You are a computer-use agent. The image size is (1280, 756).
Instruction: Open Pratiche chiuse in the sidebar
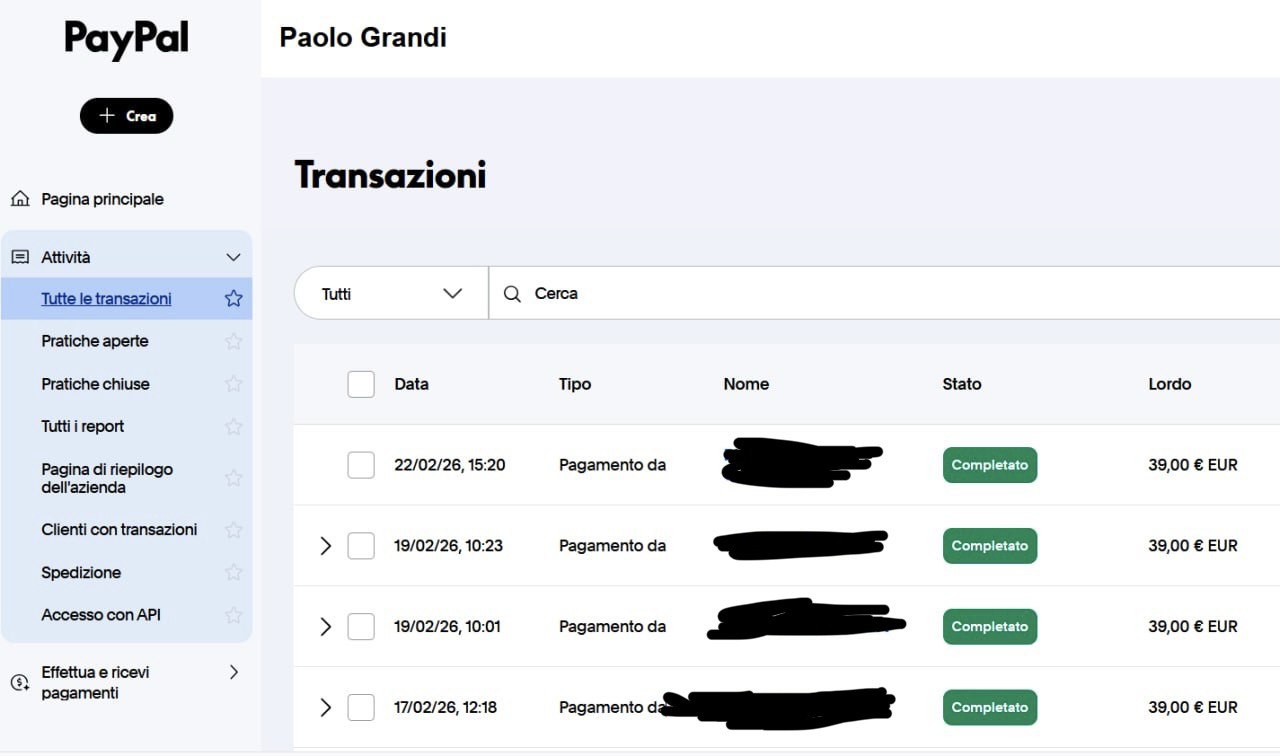pos(95,384)
